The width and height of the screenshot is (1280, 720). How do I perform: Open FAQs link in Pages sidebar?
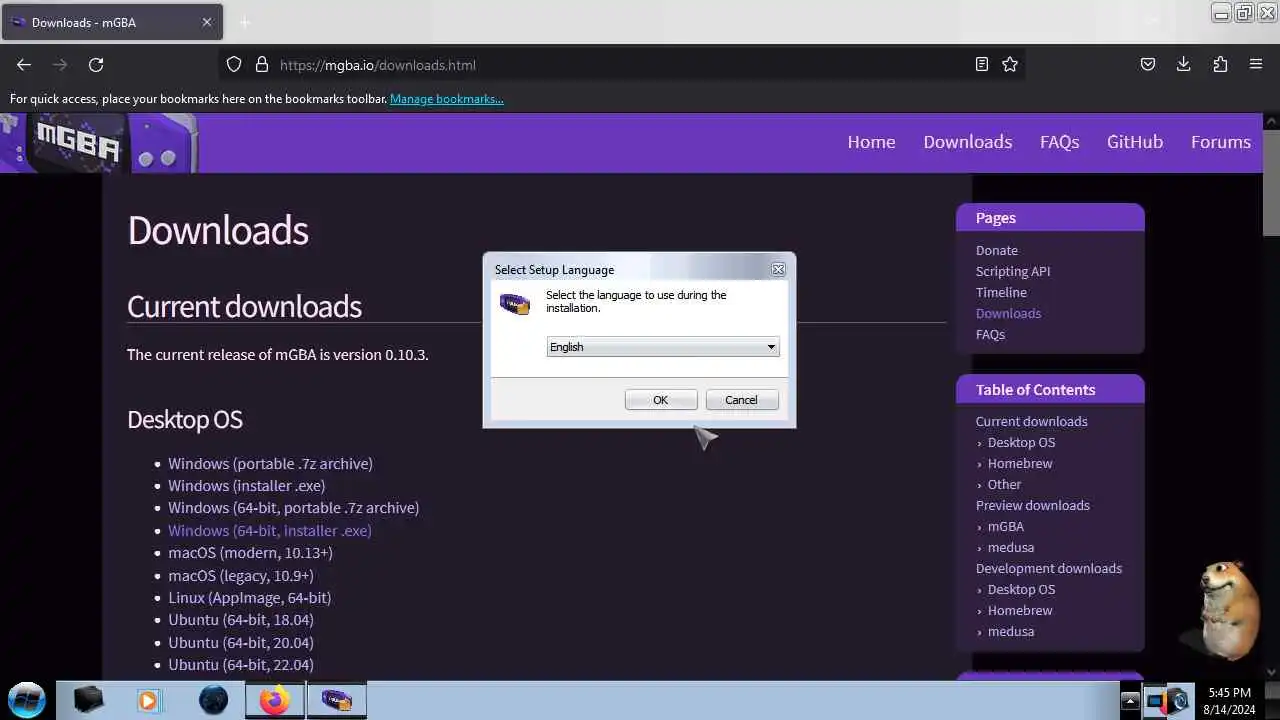(990, 334)
